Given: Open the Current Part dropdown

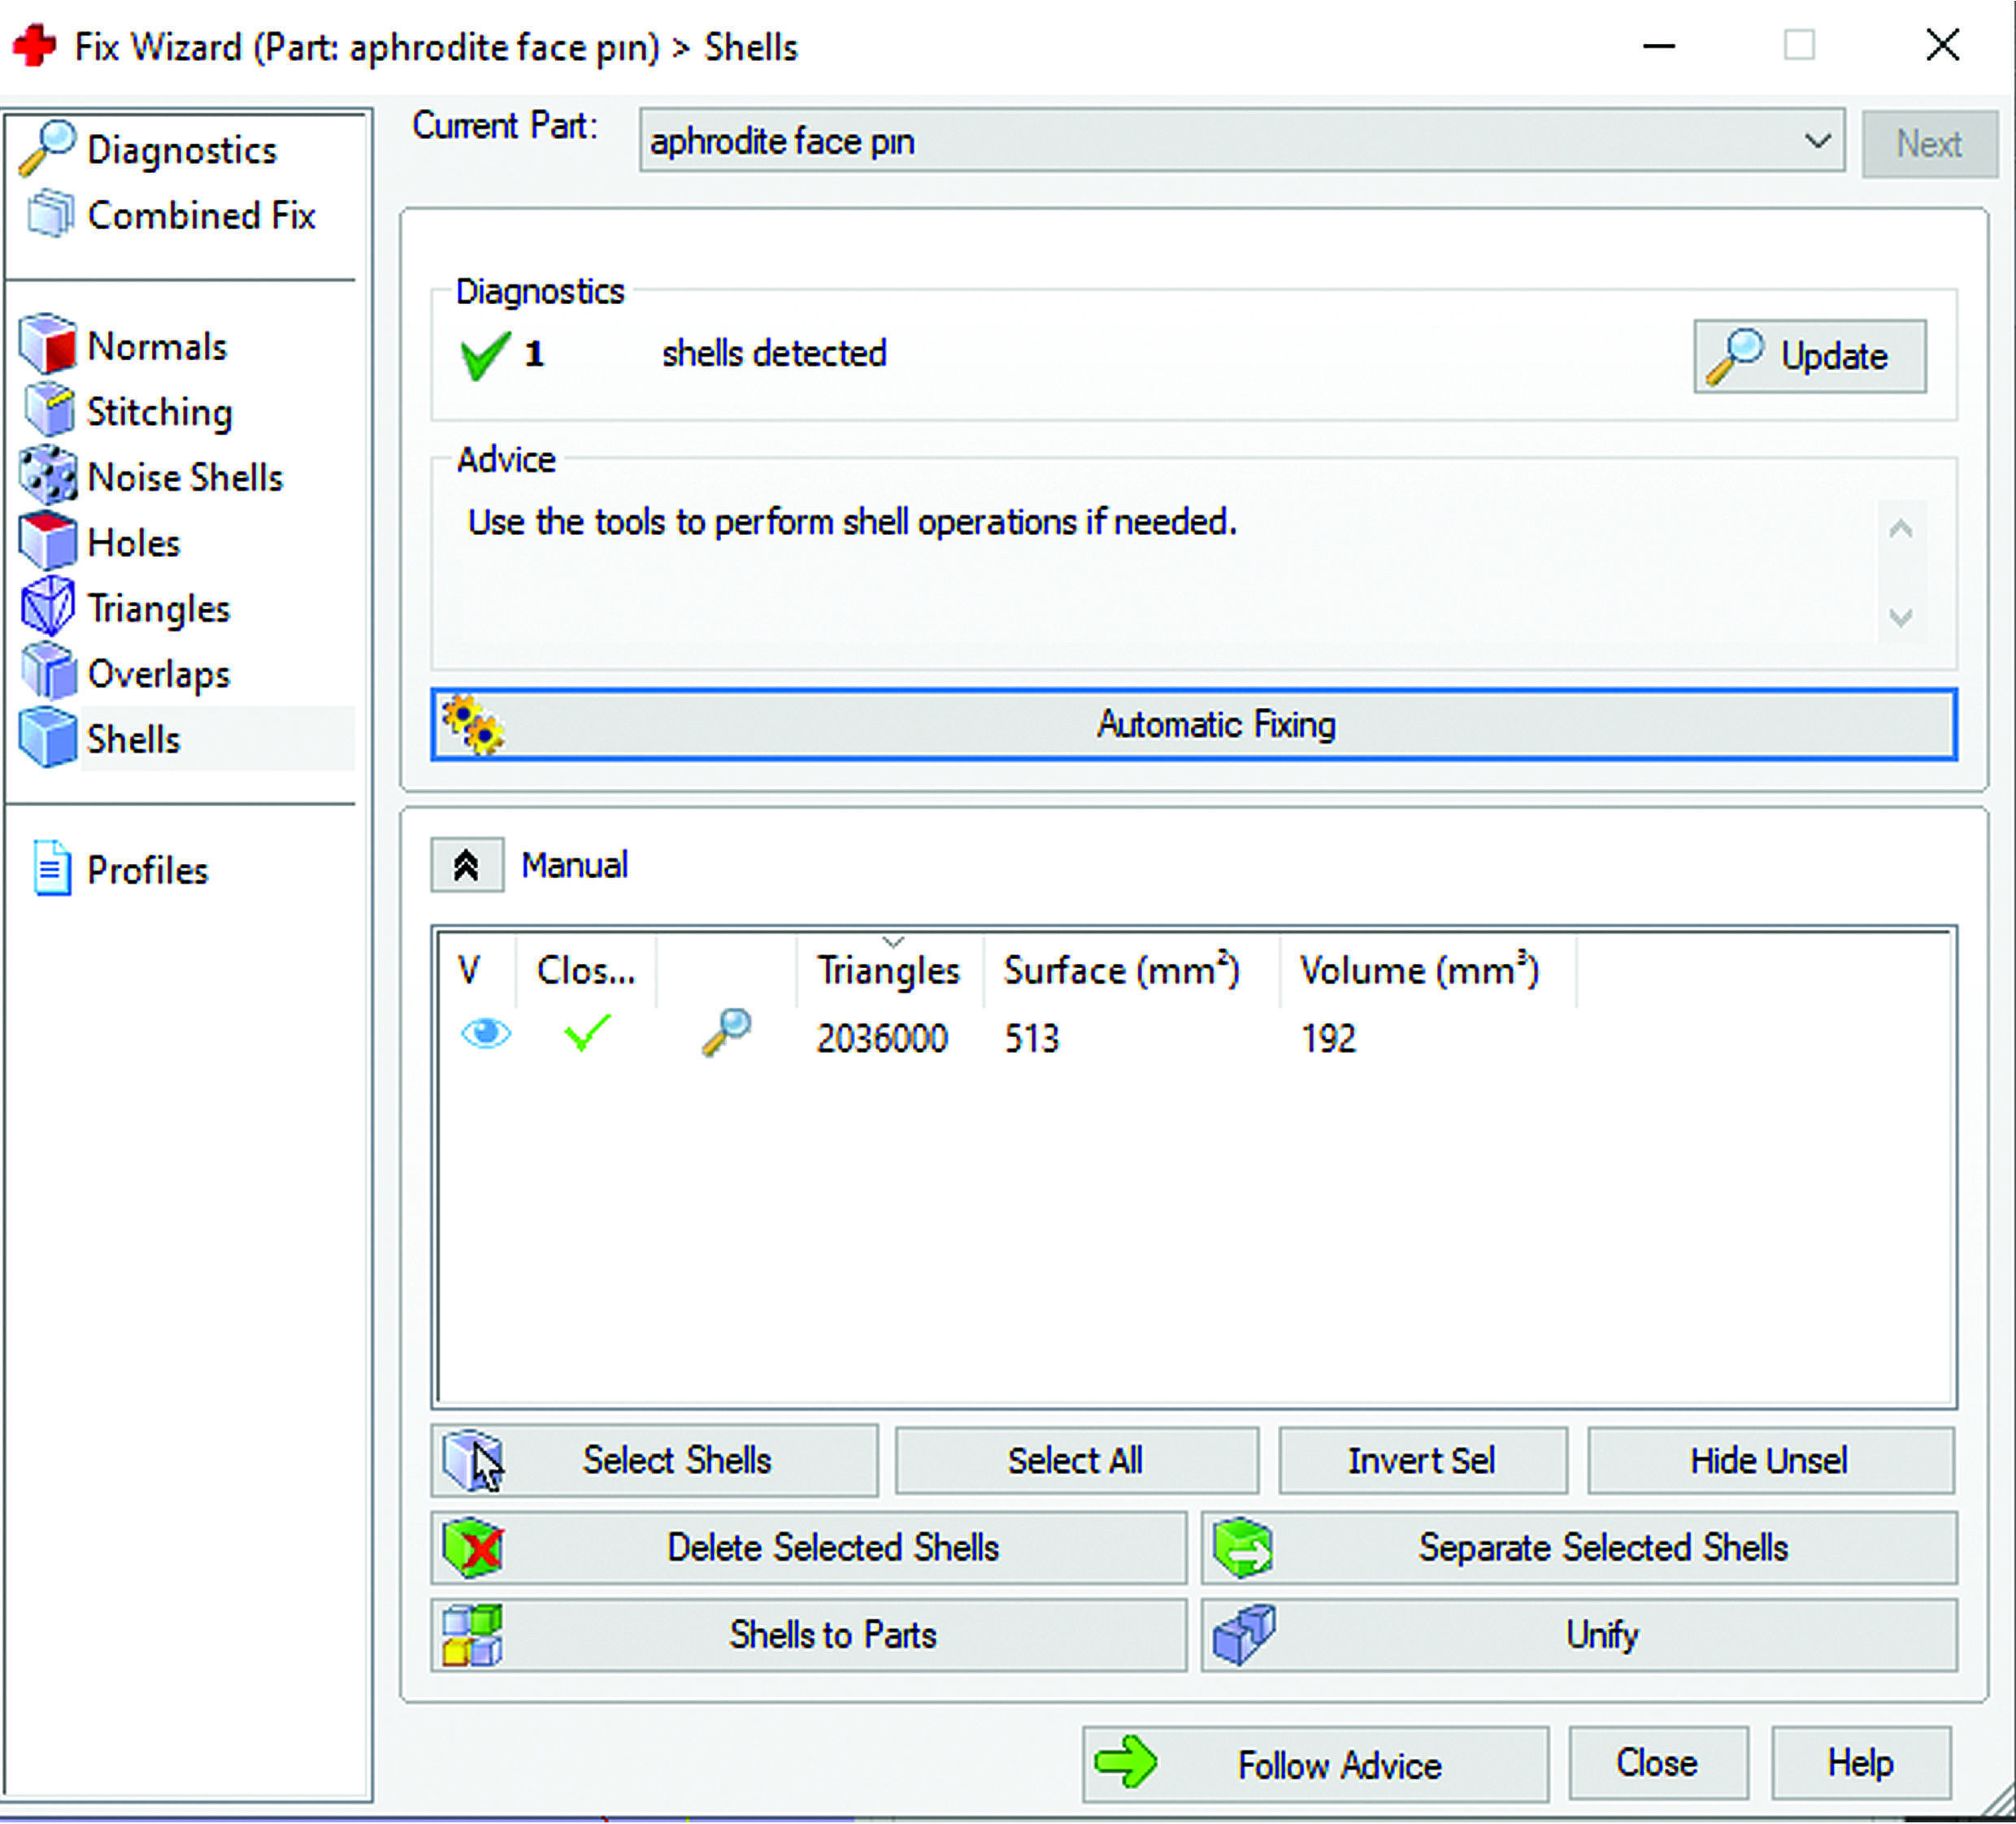Looking at the screenshot, I should point(1816,141).
